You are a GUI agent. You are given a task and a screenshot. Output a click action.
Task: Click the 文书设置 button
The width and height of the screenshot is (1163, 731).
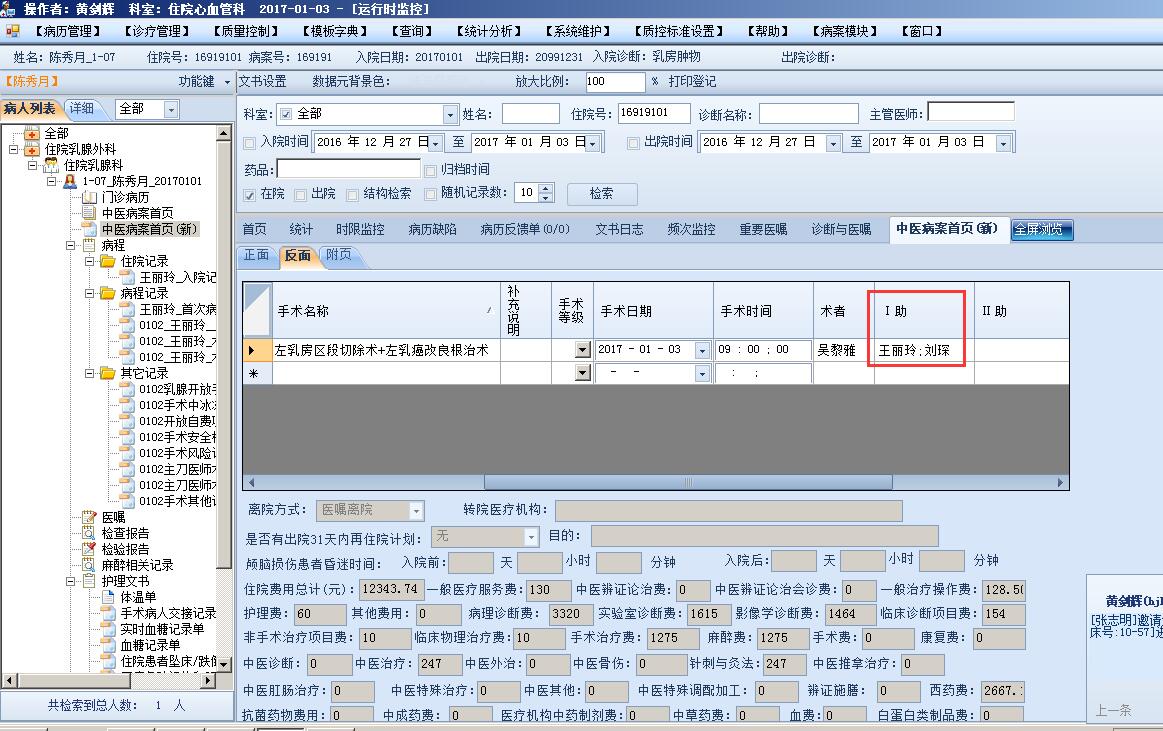pos(263,82)
